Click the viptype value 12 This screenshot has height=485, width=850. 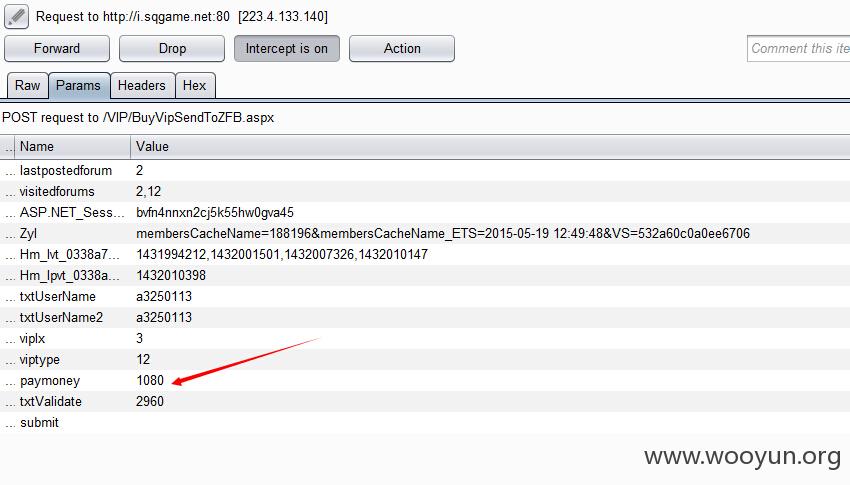point(143,360)
